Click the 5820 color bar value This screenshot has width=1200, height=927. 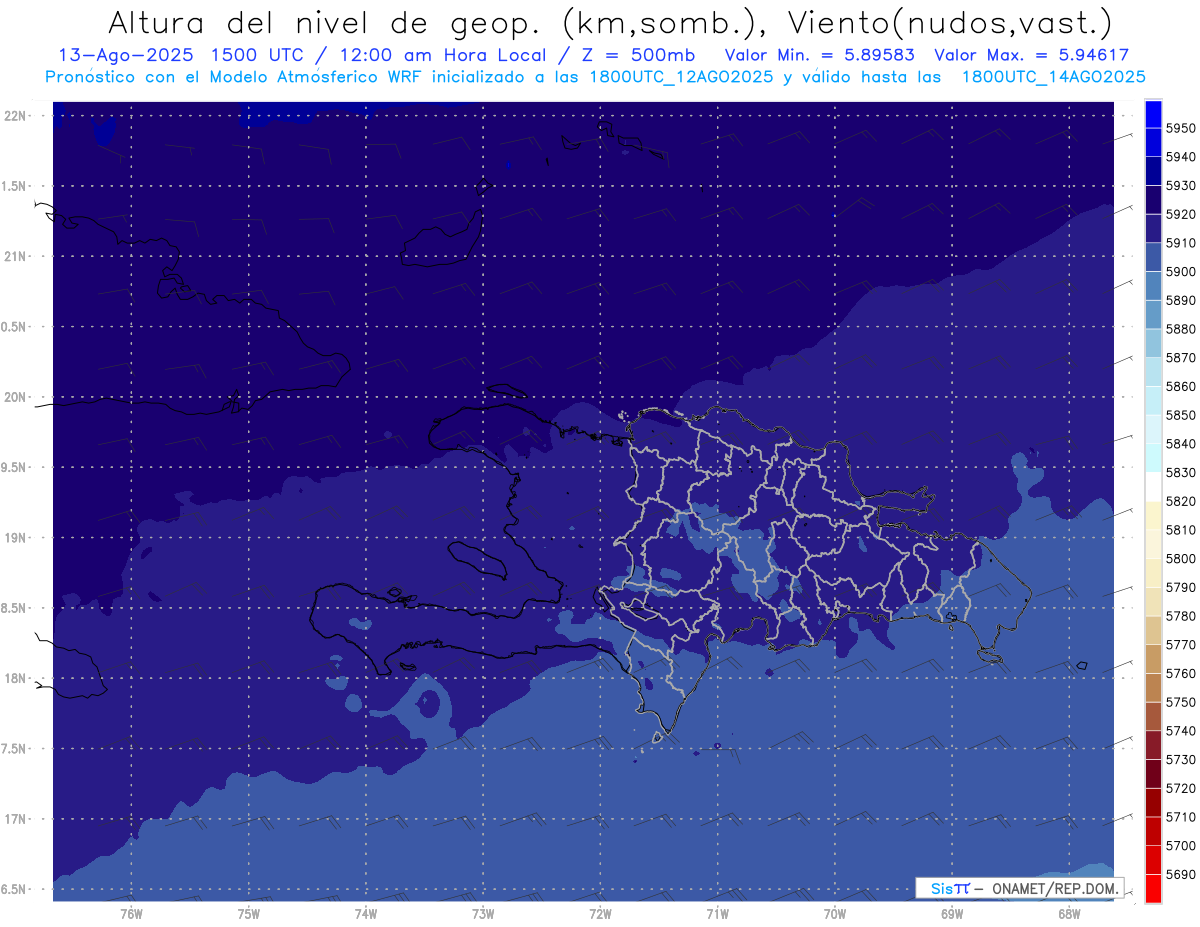coord(1180,501)
